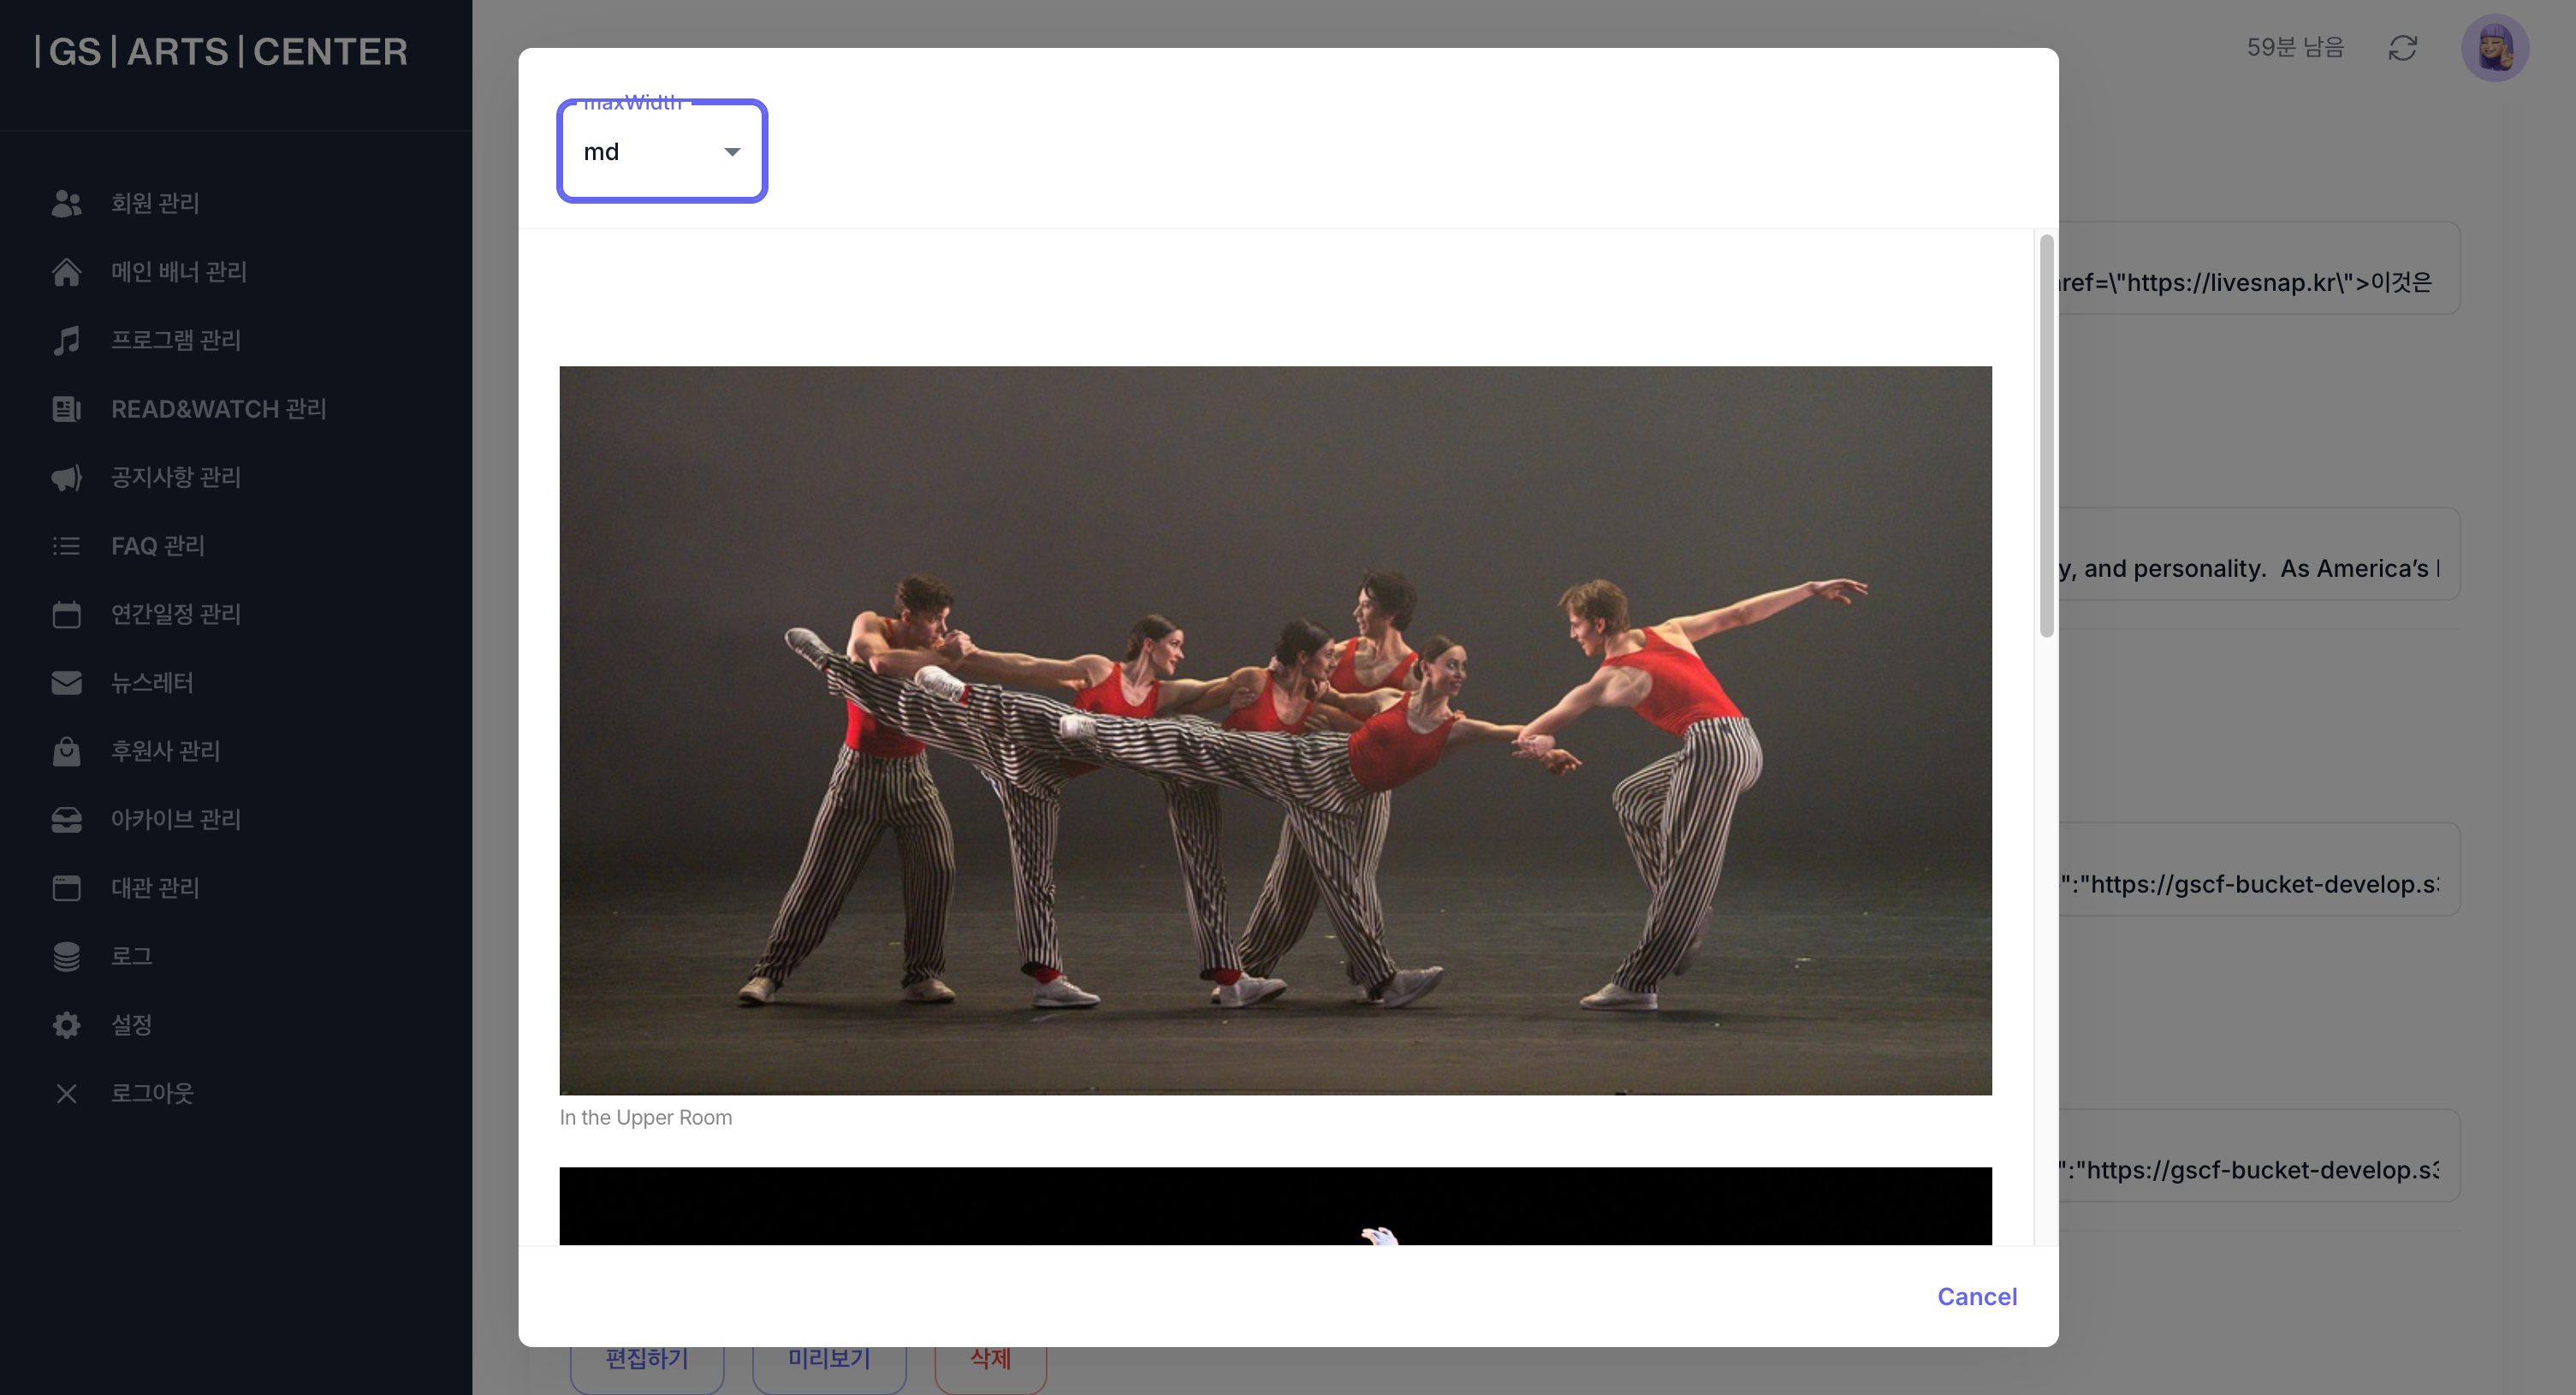This screenshot has width=2576, height=1395.
Task: Open FAQ 관리 in the sidebar
Action: [158, 546]
